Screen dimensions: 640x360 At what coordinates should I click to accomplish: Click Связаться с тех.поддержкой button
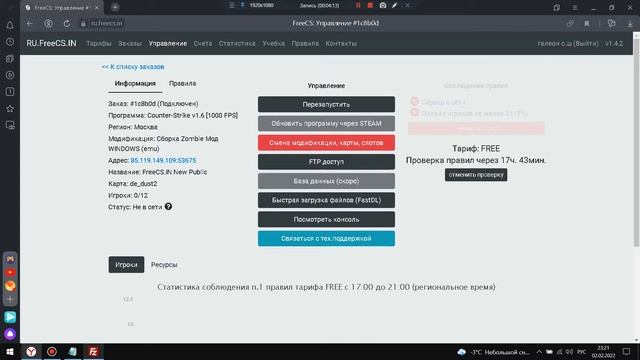click(x=326, y=238)
